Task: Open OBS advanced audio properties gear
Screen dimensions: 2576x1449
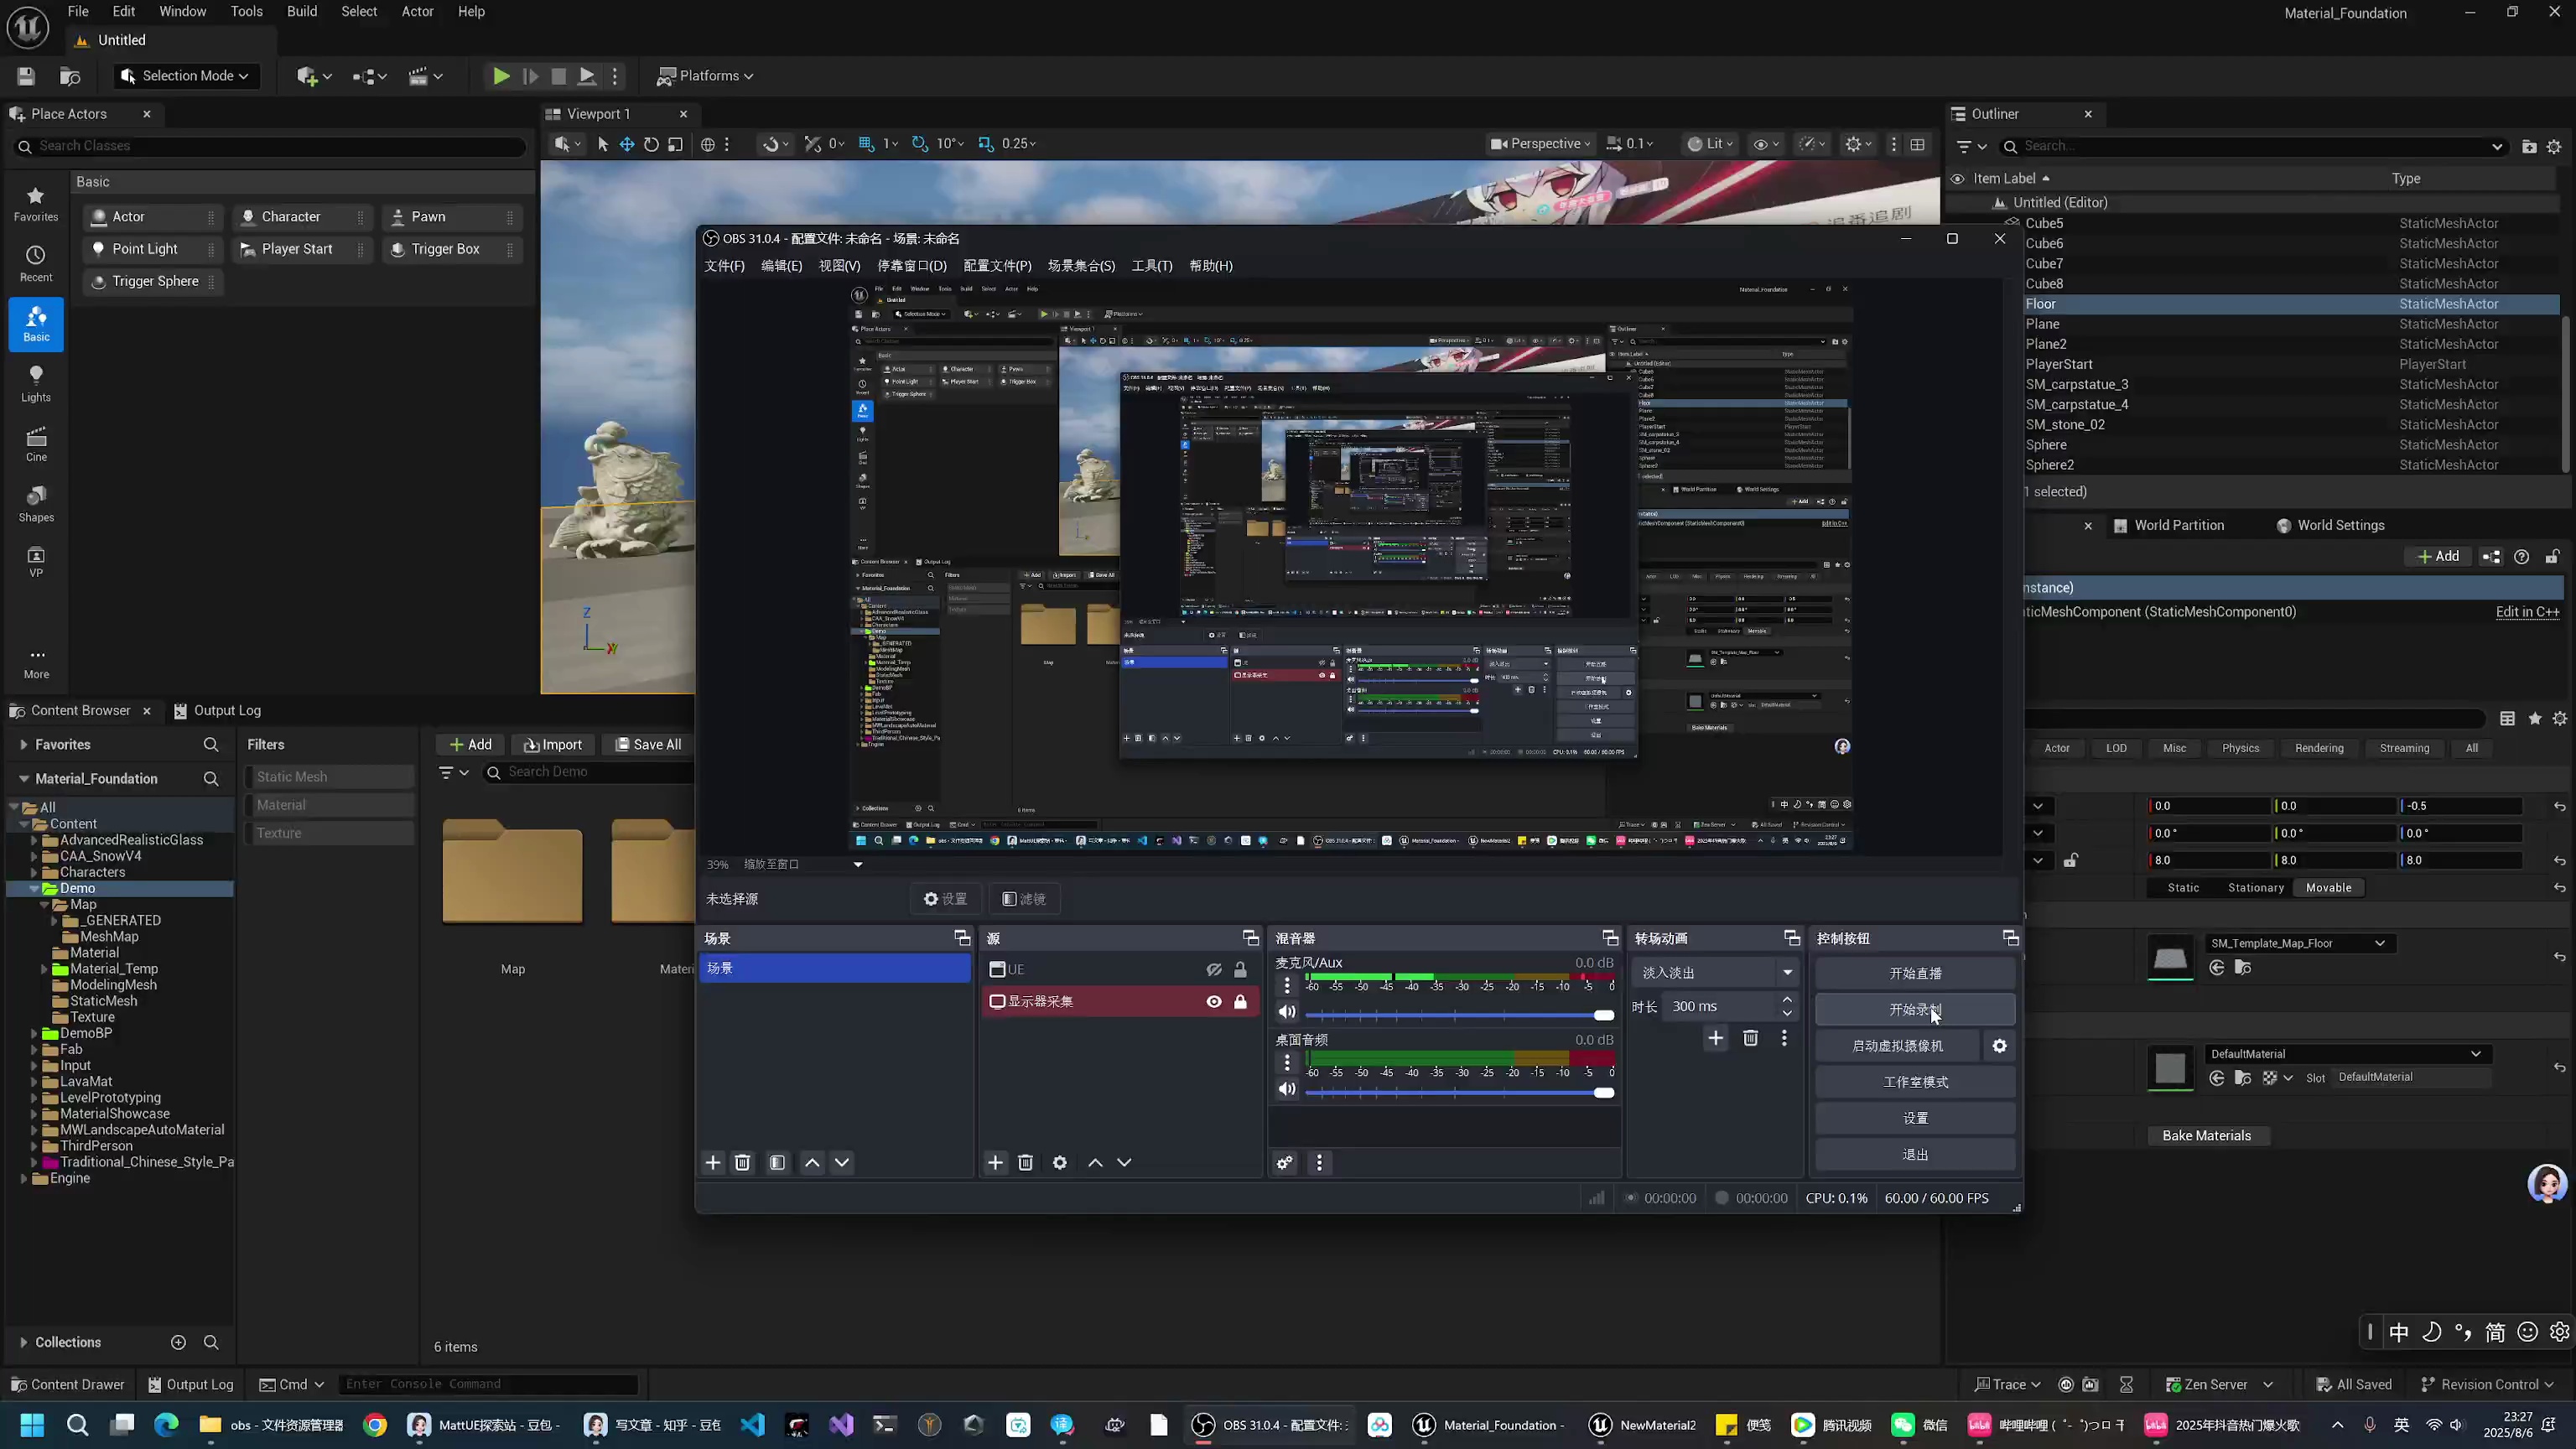Action: pos(1285,1163)
